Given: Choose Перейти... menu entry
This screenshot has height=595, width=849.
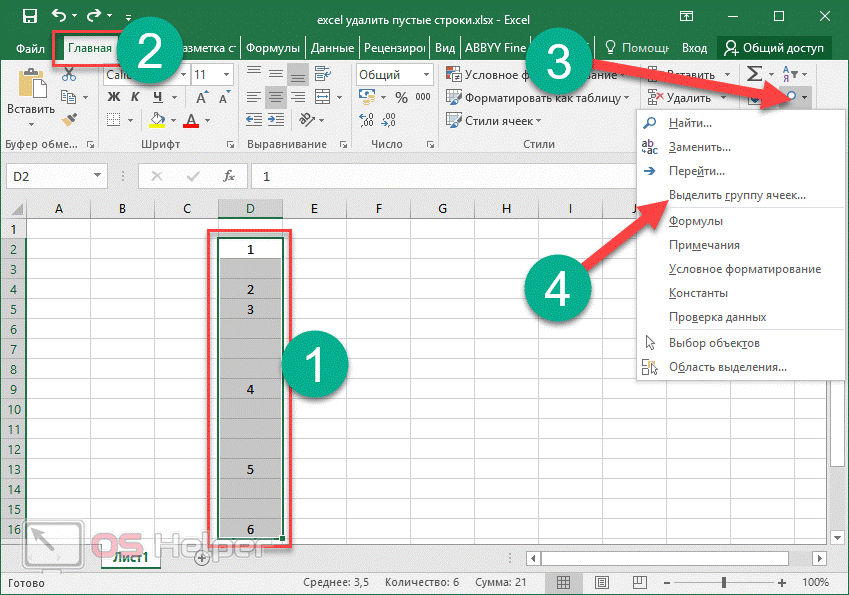Looking at the screenshot, I should (741, 171).
